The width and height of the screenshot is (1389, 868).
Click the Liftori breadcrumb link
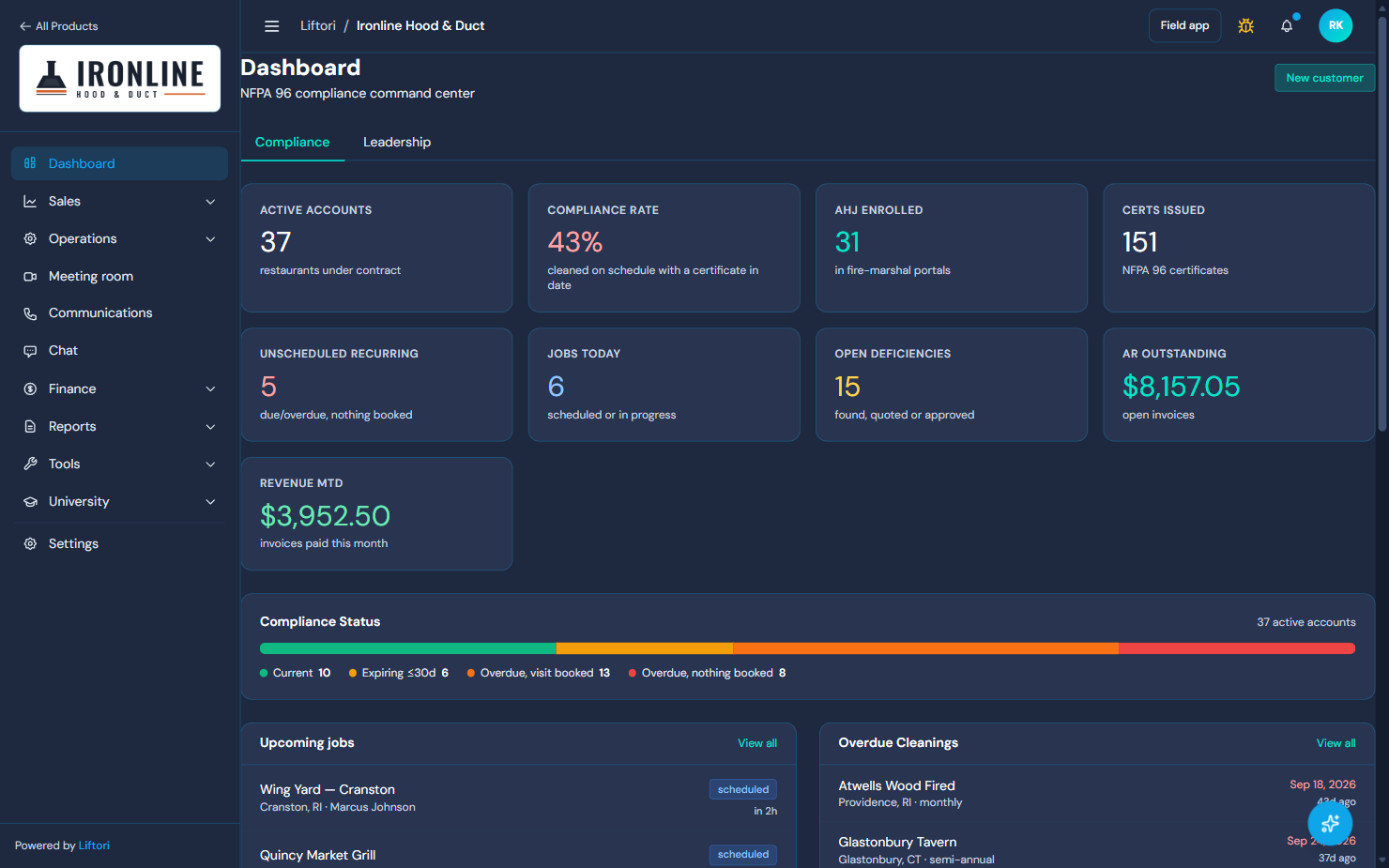click(x=318, y=26)
